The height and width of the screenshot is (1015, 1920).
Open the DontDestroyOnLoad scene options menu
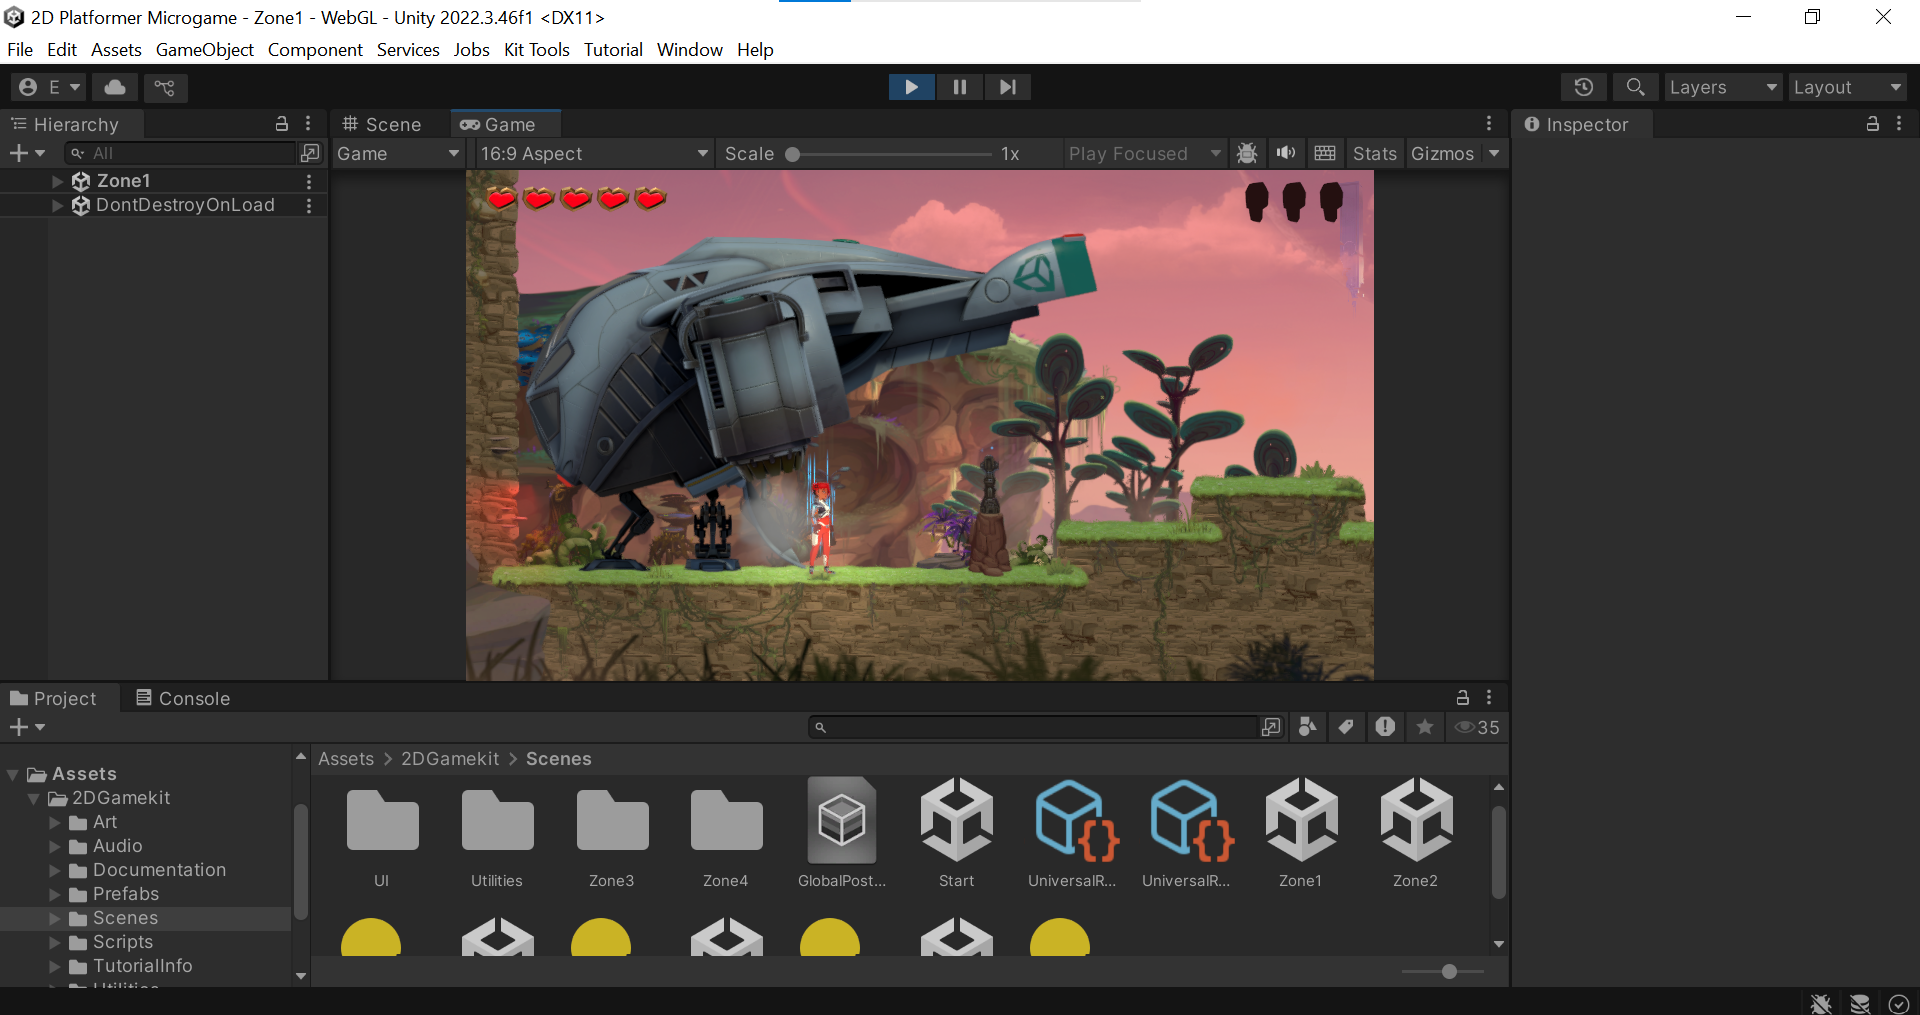(309, 205)
